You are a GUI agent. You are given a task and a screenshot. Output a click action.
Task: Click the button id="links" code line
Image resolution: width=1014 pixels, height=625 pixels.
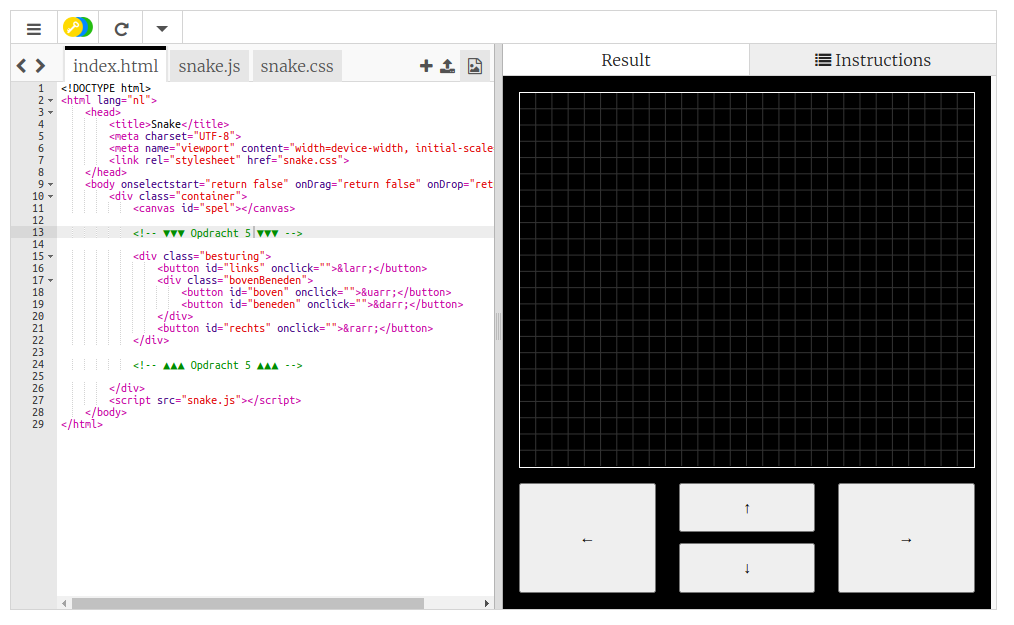pyautogui.click(x=292, y=269)
